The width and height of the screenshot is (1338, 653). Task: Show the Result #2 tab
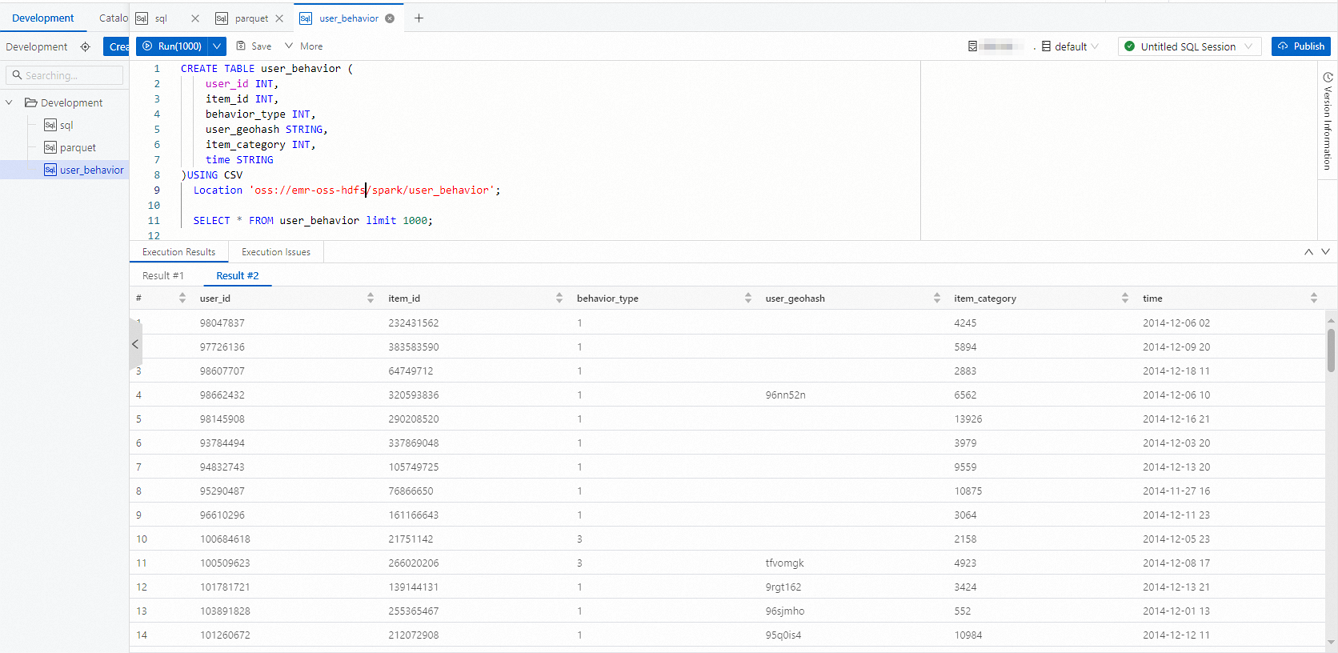tap(237, 275)
